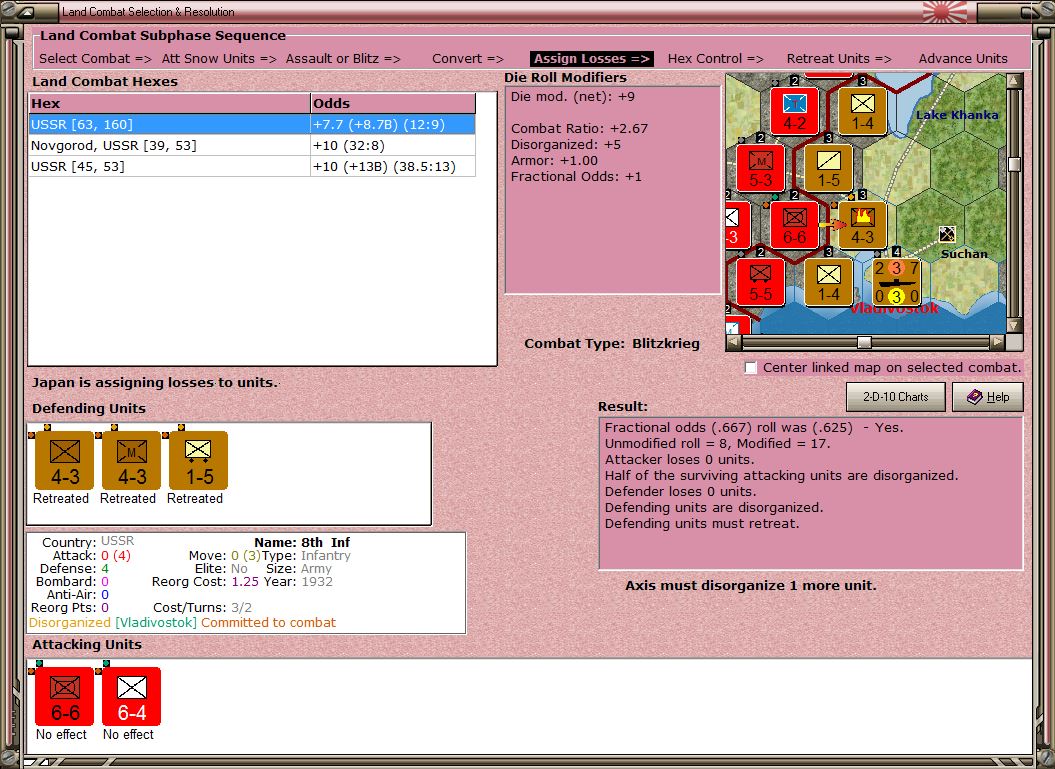Click Retreat Units subphase step
This screenshot has width=1055, height=769.
(x=839, y=59)
